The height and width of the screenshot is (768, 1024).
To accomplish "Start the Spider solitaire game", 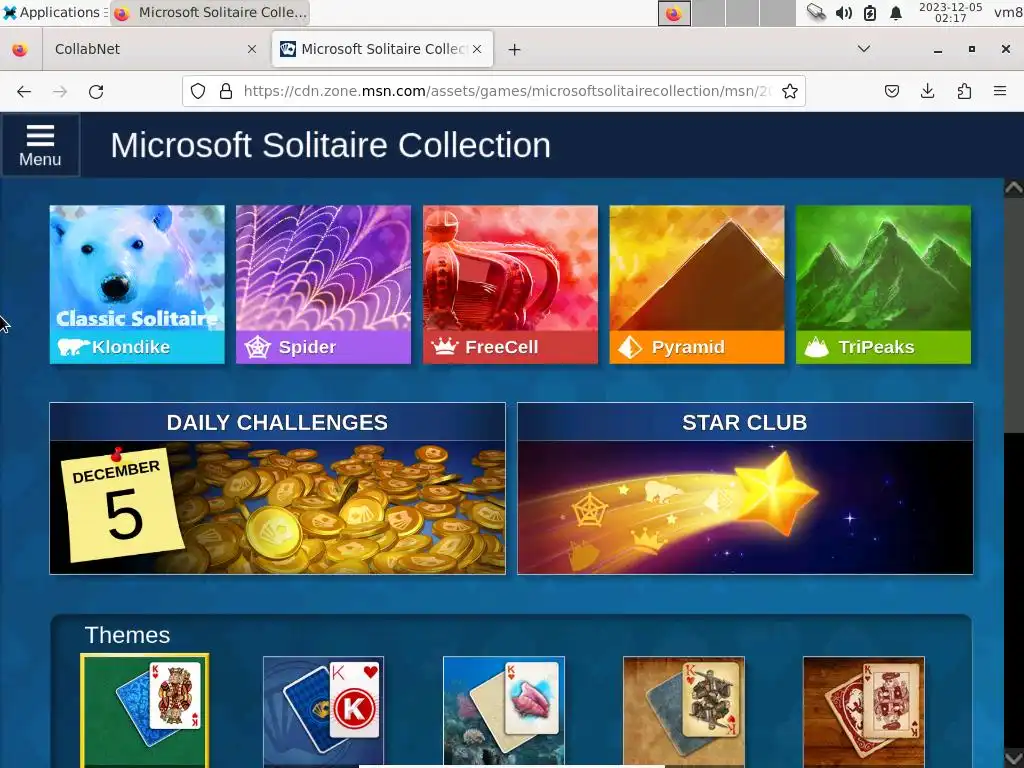I will click(x=323, y=284).
